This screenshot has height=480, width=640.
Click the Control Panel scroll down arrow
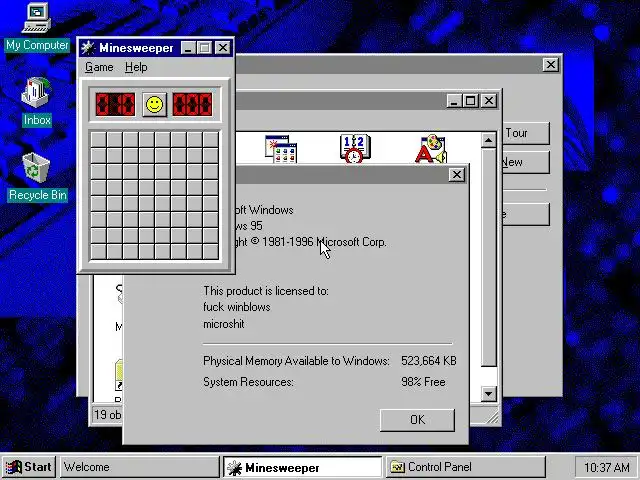489,394
